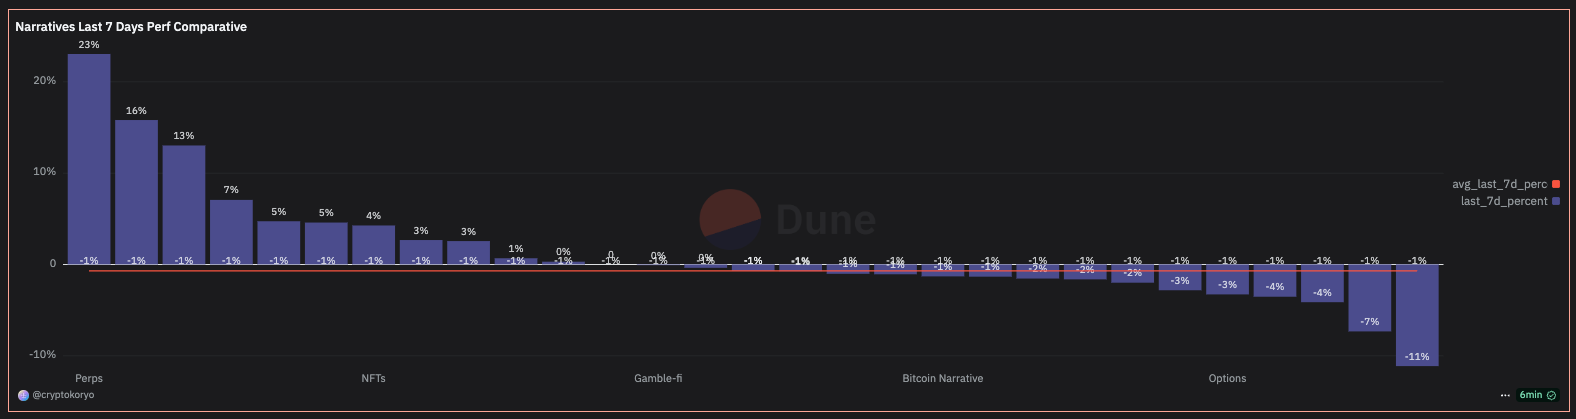Select the 16% bar in chart
Screen dimensions: 1576x419
[136, 191]
